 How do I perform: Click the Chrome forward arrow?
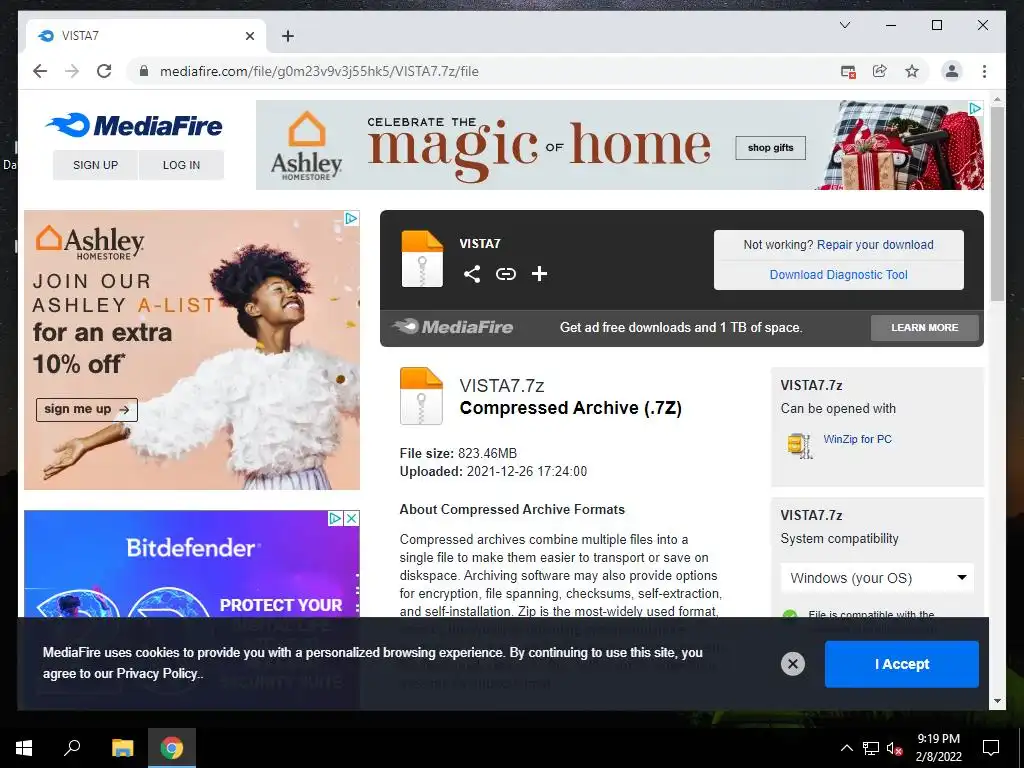click(72, 71)
